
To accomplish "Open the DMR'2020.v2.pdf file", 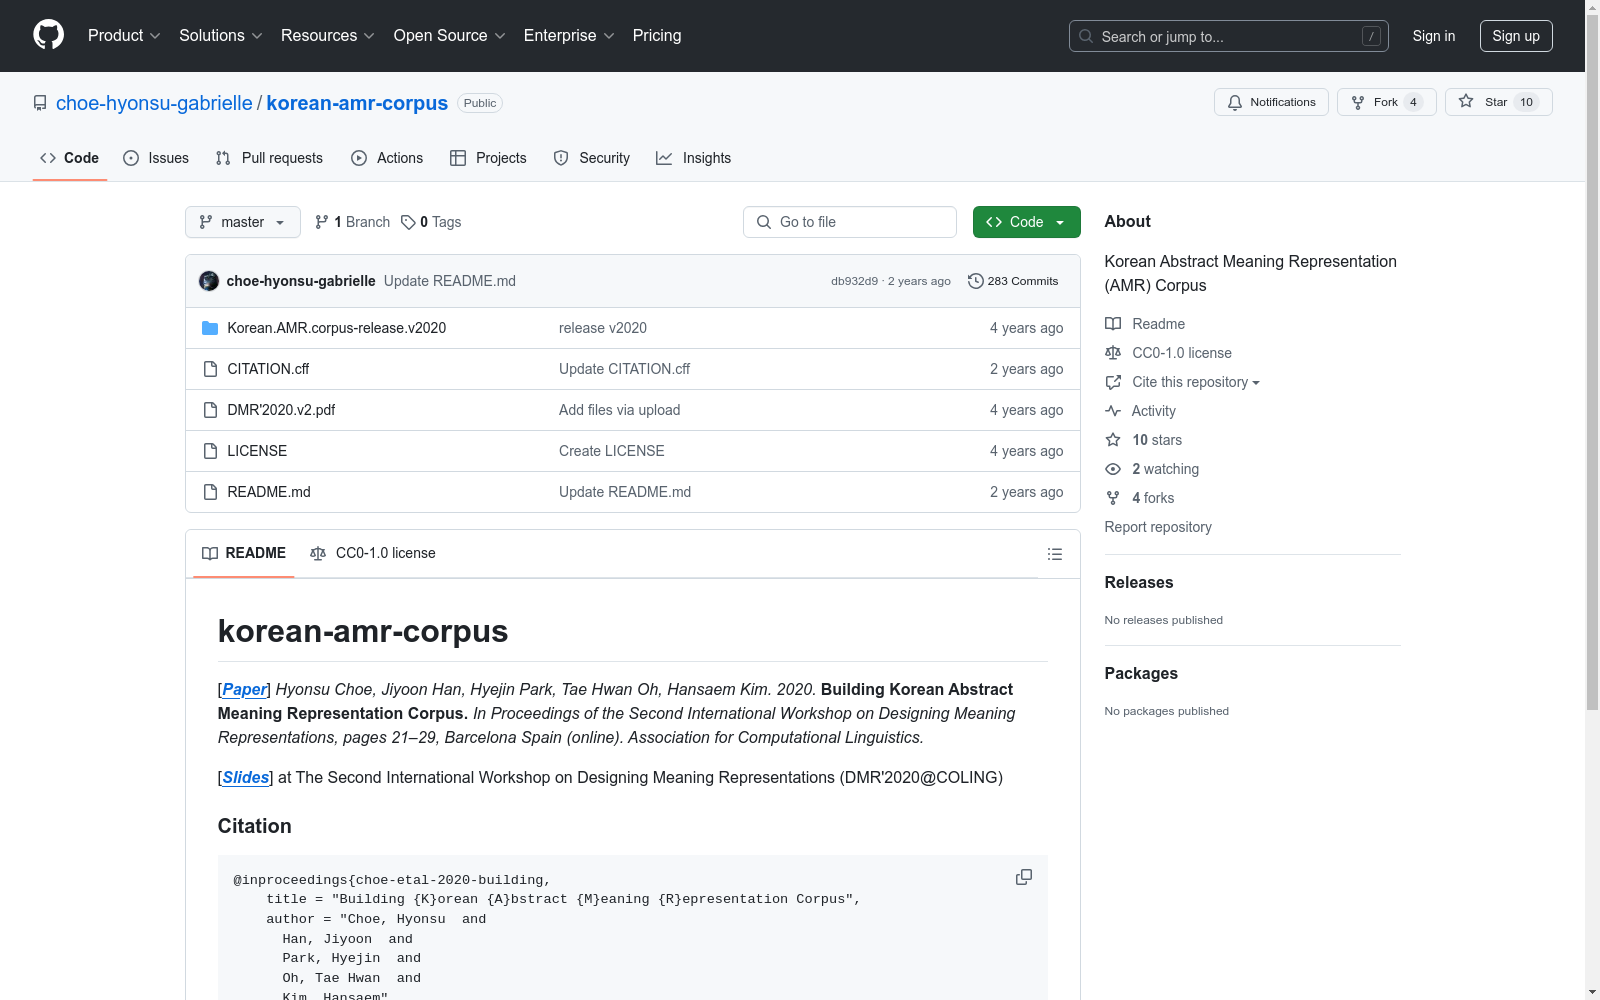I will point(281,410).
